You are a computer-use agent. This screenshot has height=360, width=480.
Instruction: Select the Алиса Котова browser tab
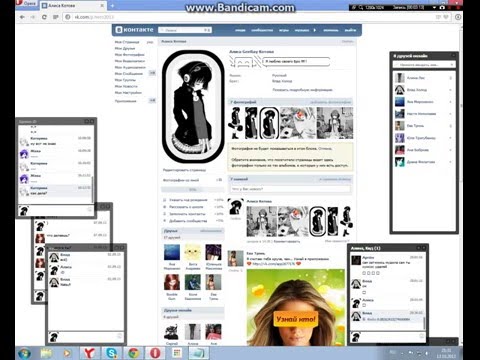(73, 6)
